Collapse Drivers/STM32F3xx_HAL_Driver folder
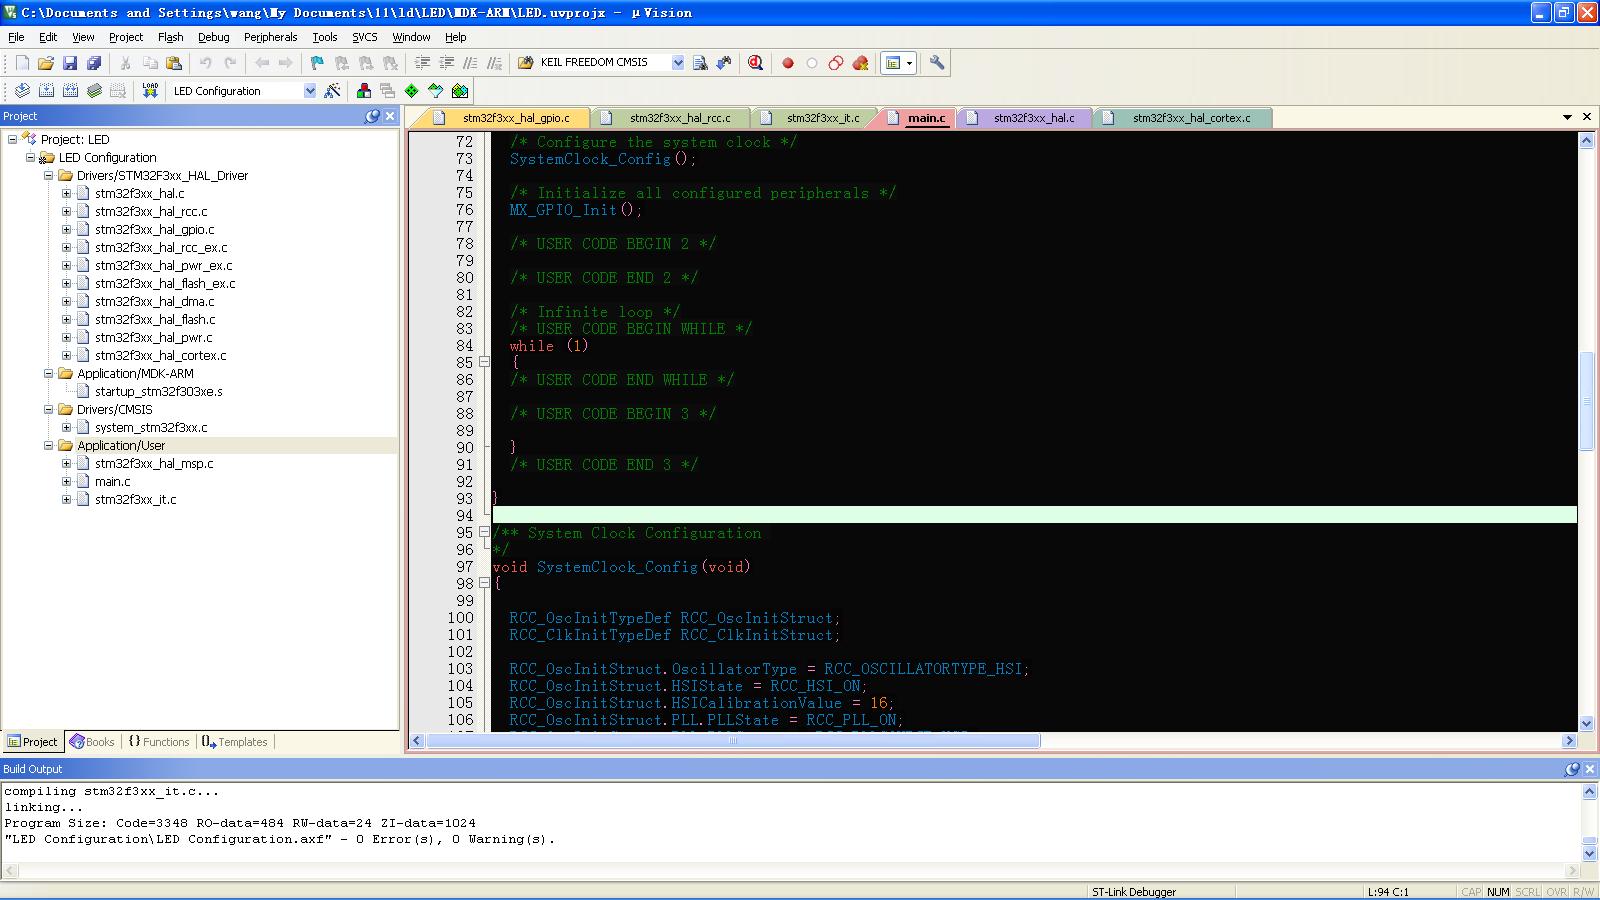Screen dimensions: 1600x900 pos(48,175)
